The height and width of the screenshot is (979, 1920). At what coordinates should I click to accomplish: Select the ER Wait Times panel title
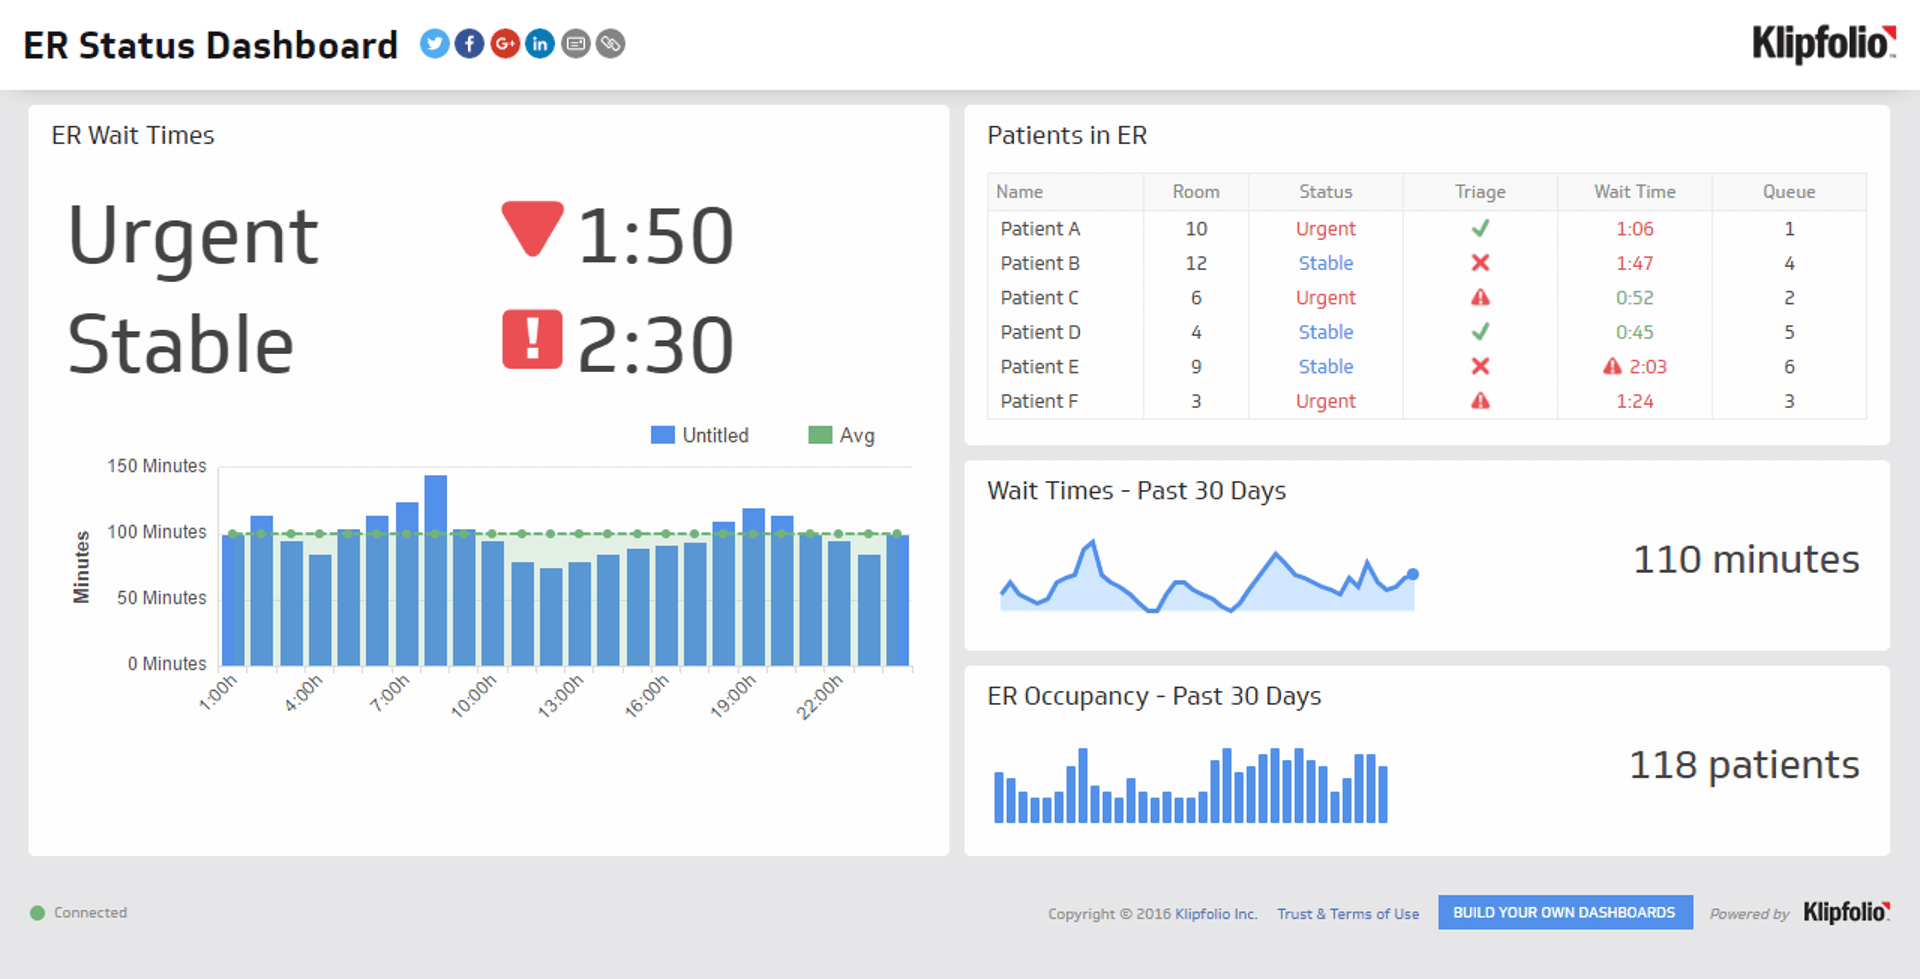point(133,135)
